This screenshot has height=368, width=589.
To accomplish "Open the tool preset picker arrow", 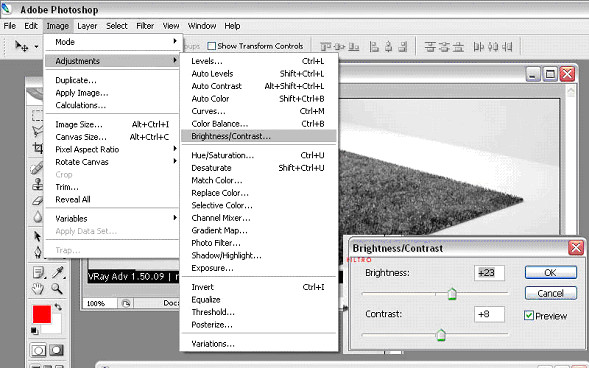I will [x=36, y=47].
